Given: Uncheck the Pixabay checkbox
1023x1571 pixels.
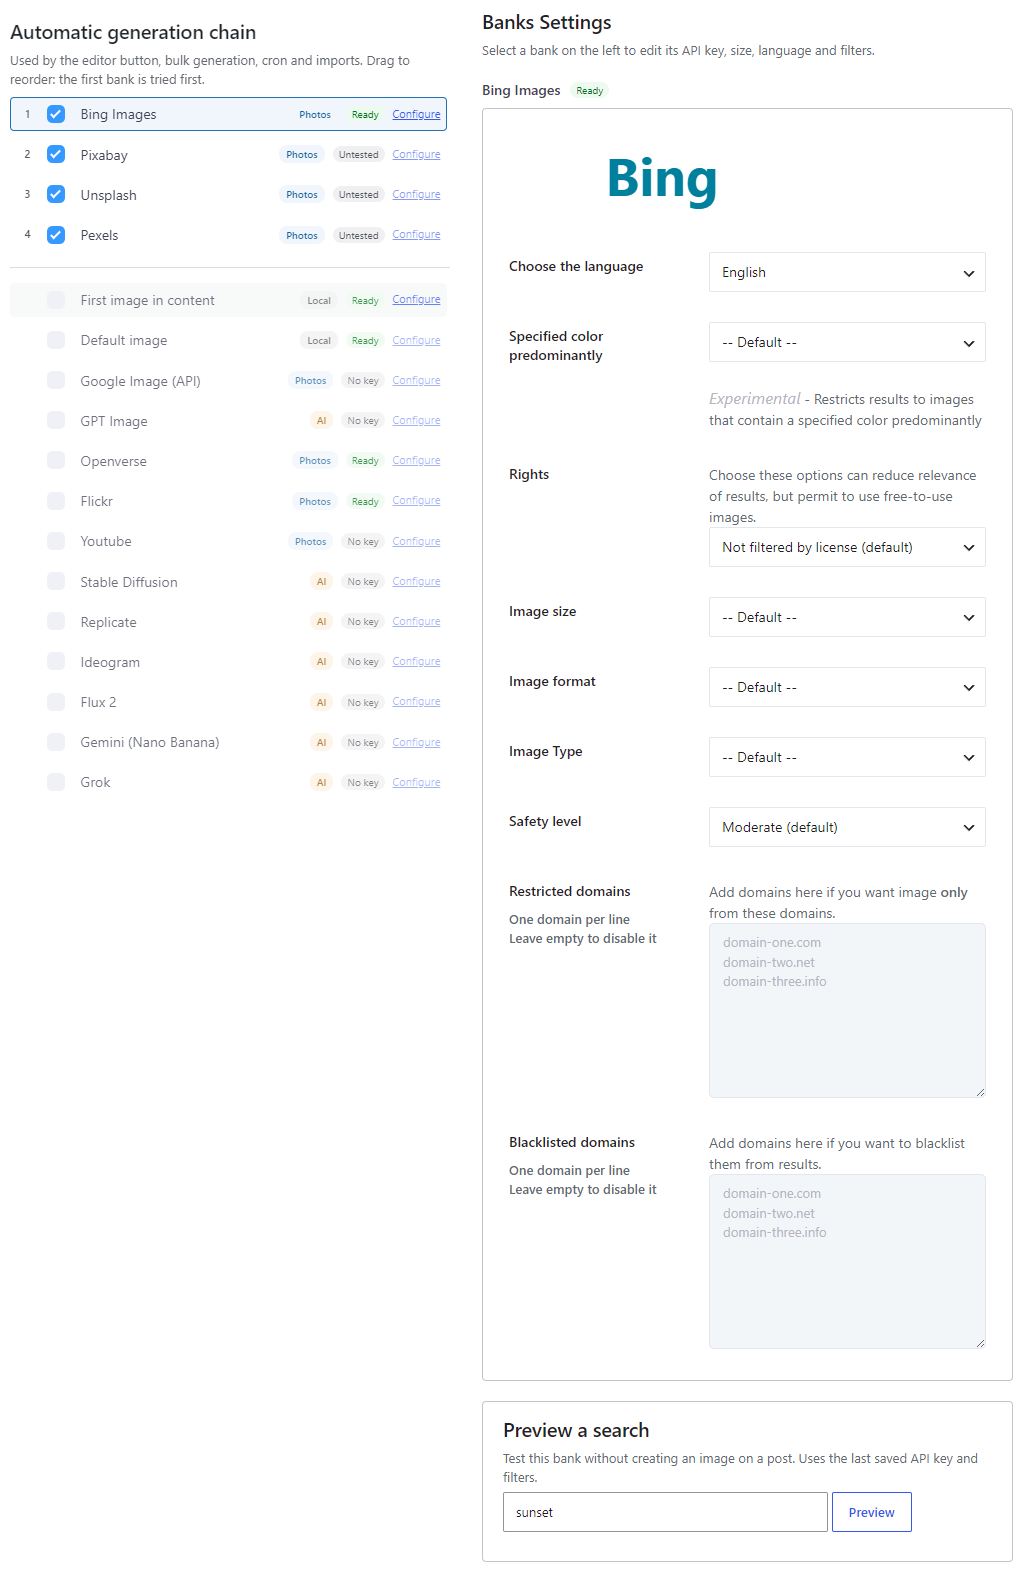Looking at the screenshot, I should 56,154.
